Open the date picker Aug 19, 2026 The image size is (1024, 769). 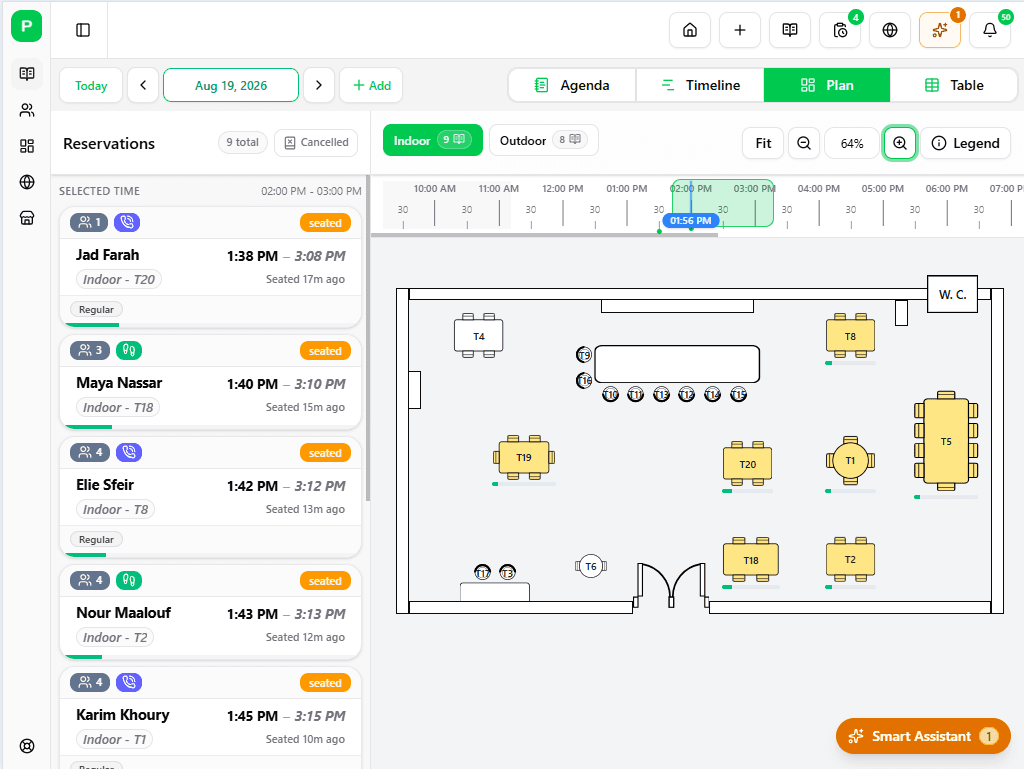click(231, 86)
